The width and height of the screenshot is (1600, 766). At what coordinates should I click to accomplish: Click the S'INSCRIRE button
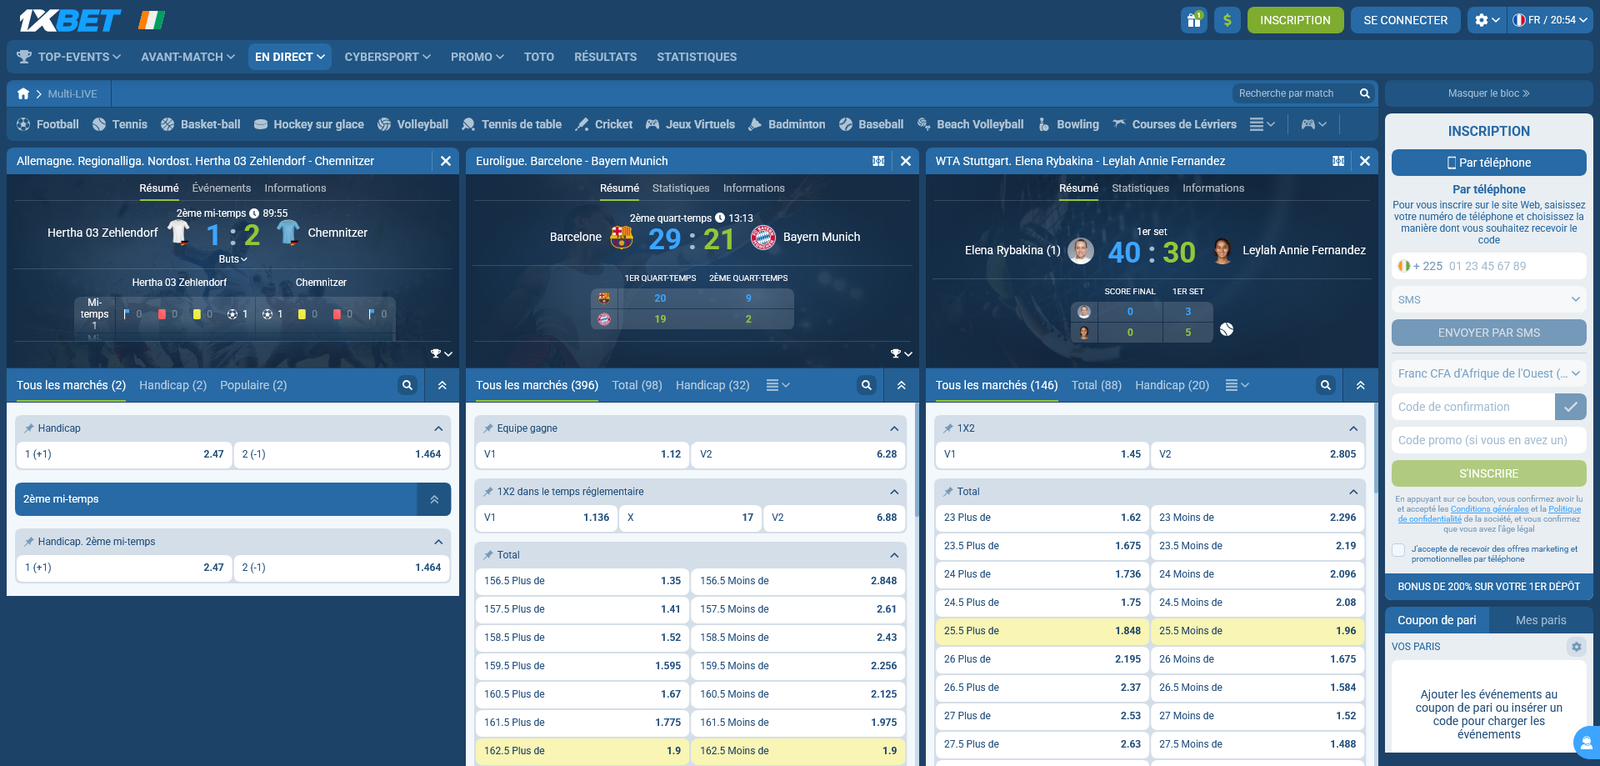pos(1489,474)
